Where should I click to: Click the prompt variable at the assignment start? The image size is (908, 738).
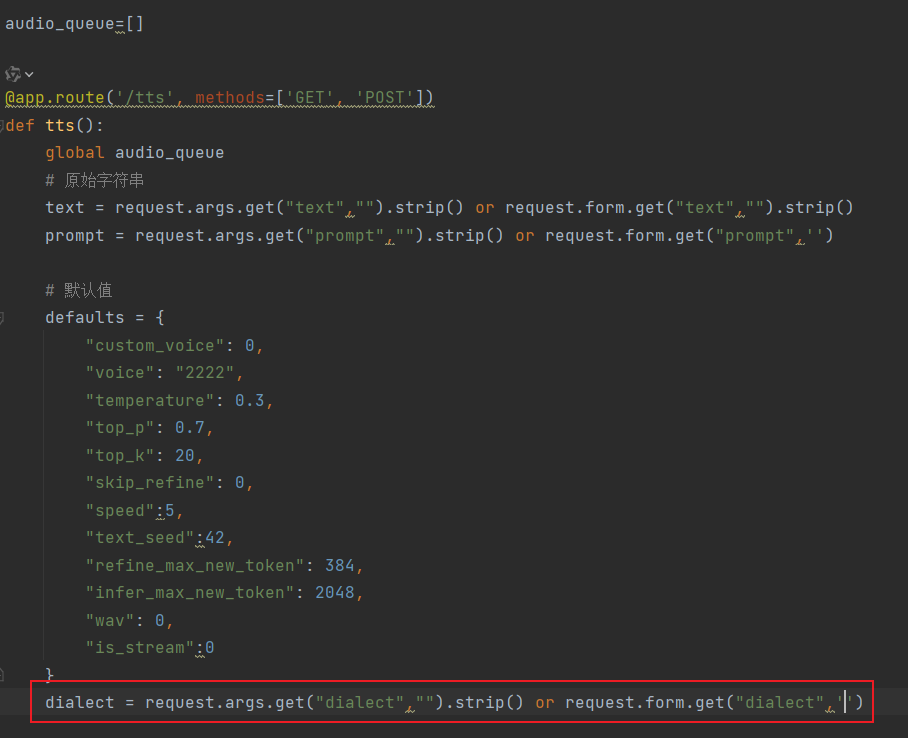tap(75, 235)
